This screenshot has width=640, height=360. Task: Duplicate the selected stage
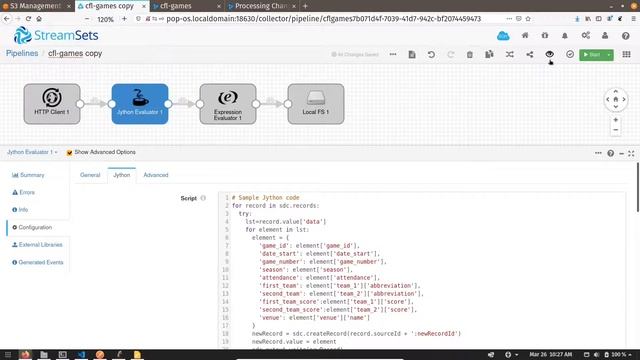(489, 54)
